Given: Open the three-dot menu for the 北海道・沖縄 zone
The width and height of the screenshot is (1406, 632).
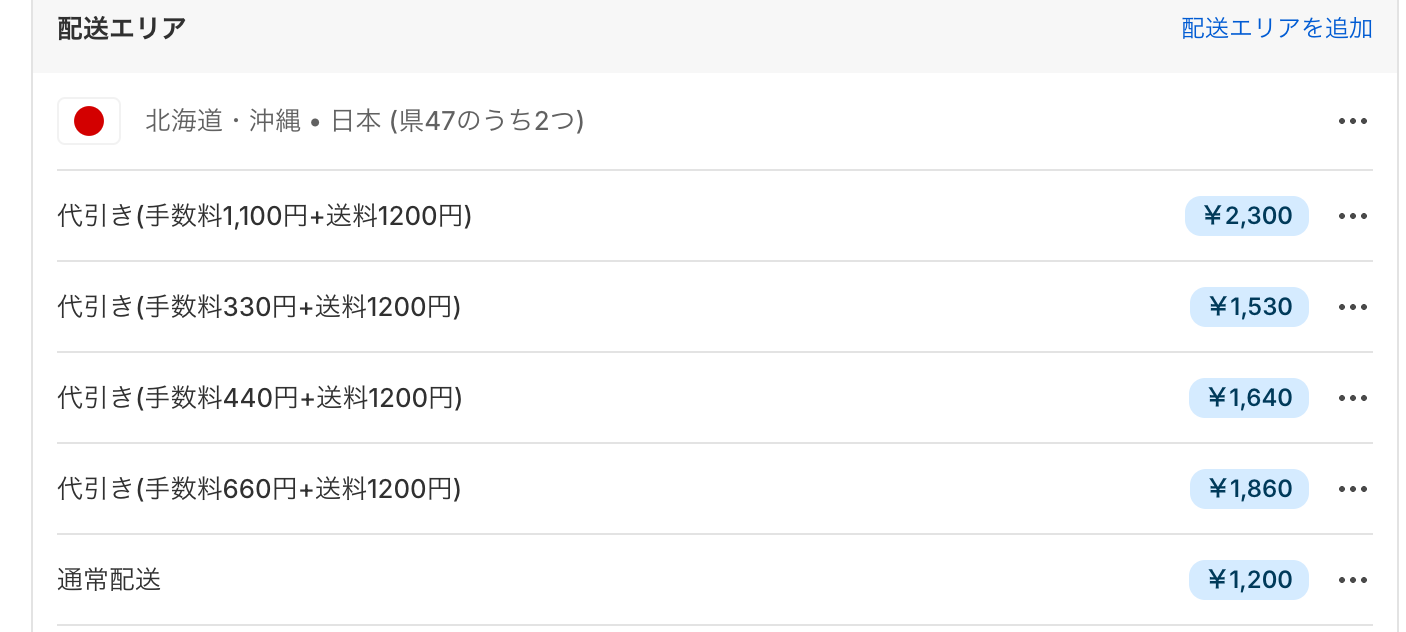Looking at the screenshot, I should 1352,121.
